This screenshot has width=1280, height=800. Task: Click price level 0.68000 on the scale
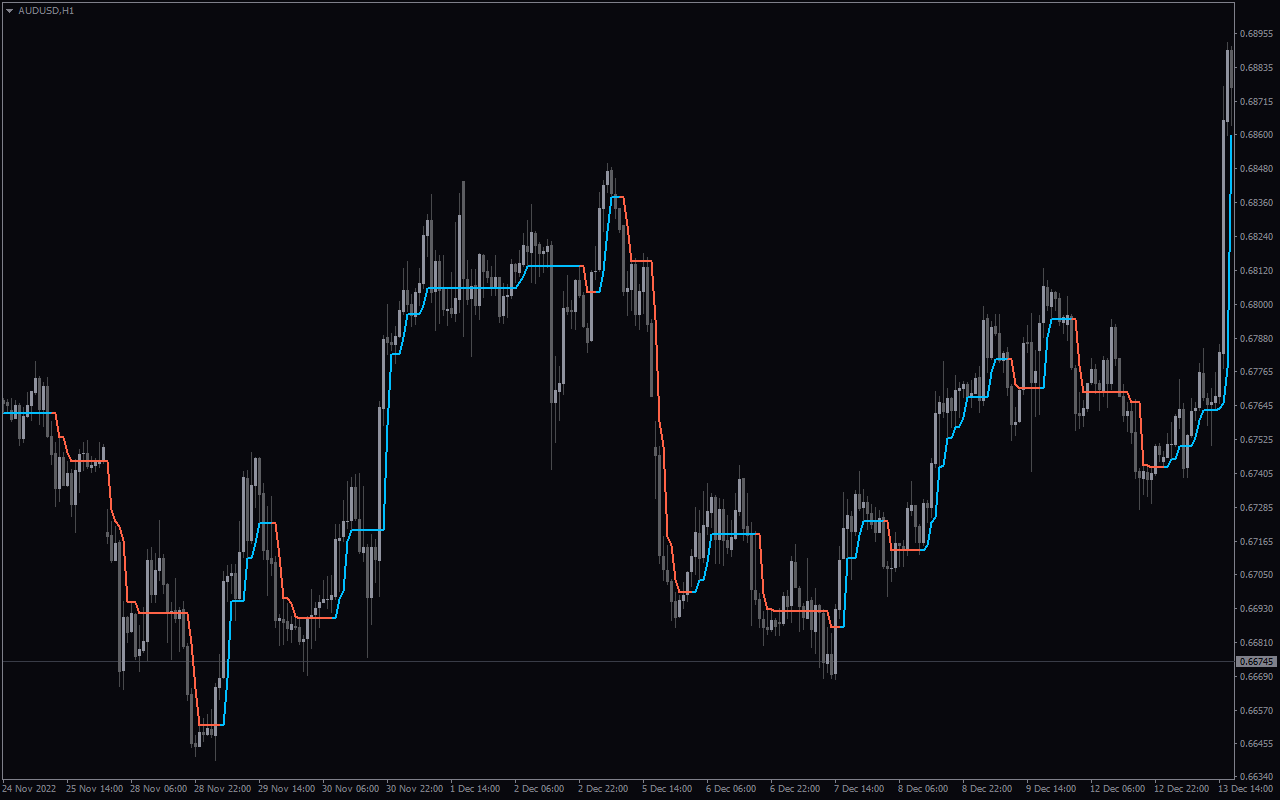point(1258,305)
